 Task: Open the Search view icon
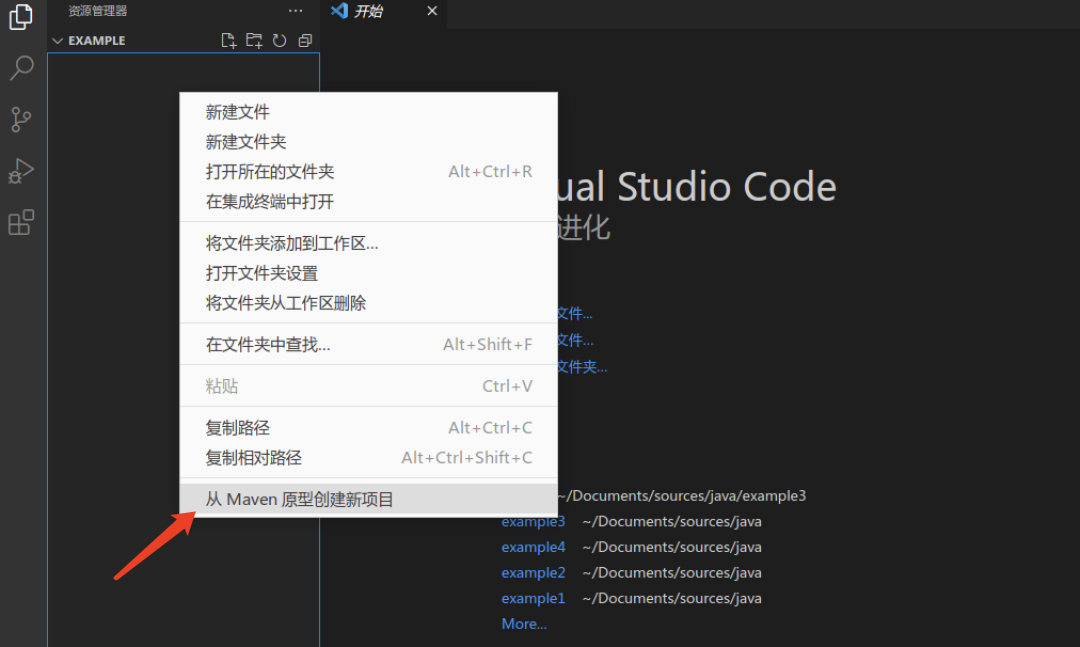21,68
